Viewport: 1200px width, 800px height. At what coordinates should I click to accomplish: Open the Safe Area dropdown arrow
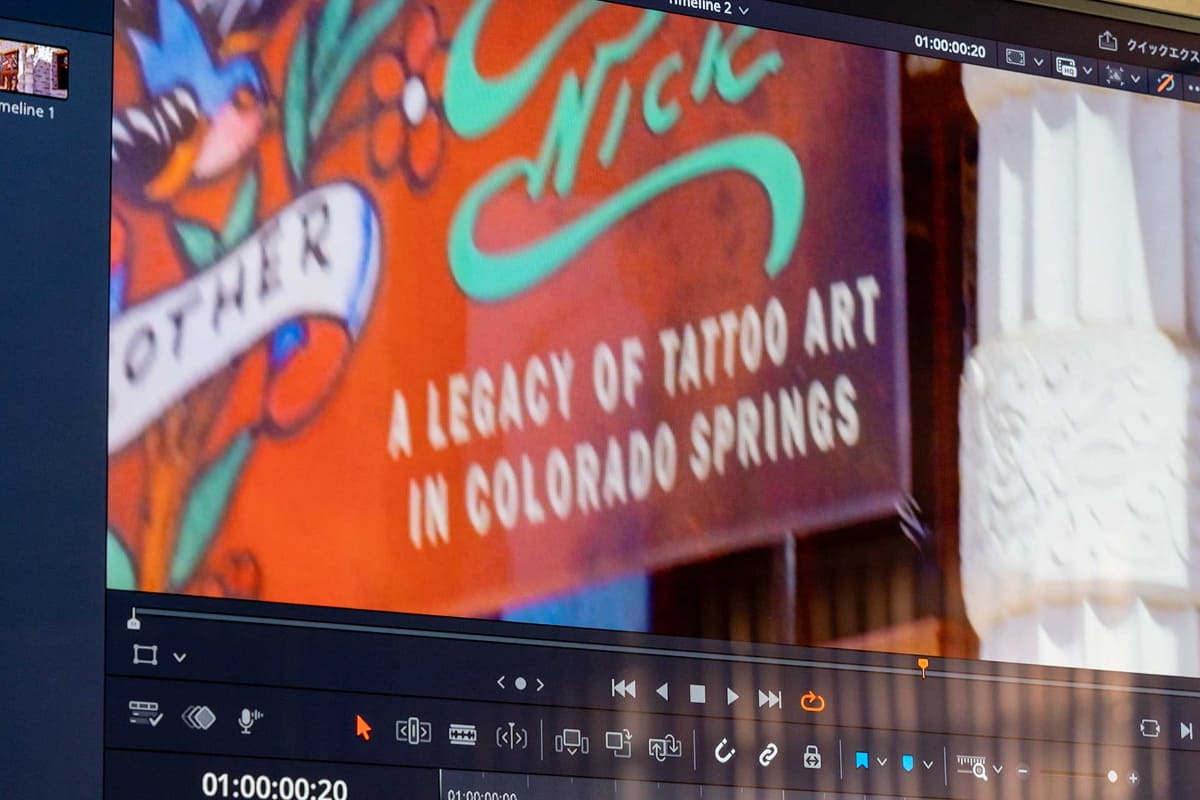click(x=1038, y=62)
